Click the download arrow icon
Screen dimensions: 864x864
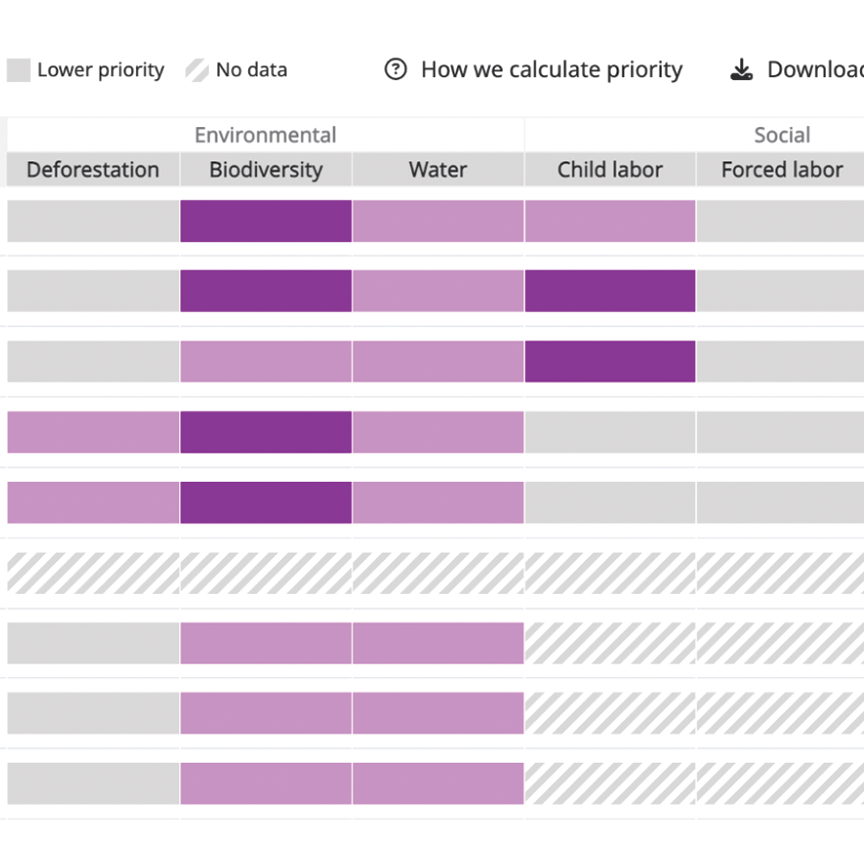coord(741,70)
